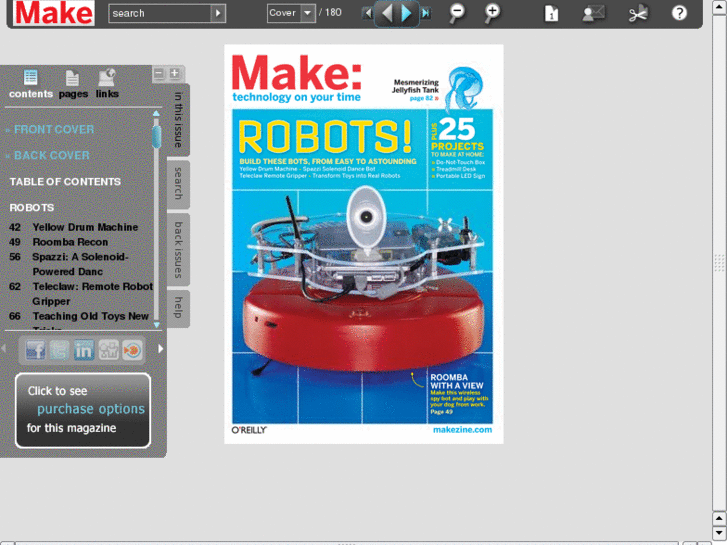This screenshot has height=545, width=727.
Task: Open the Cover page dropdown
Action: [307, 13]
